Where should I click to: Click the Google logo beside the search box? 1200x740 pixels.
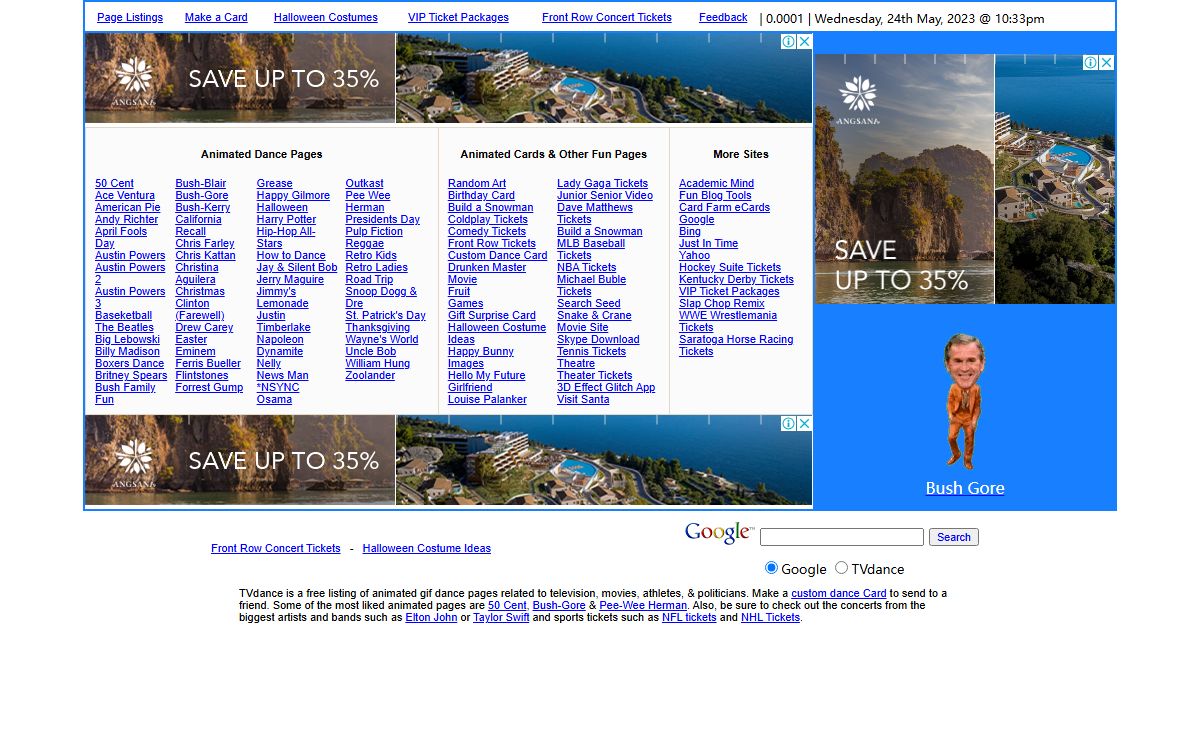(x=719, y=533)
